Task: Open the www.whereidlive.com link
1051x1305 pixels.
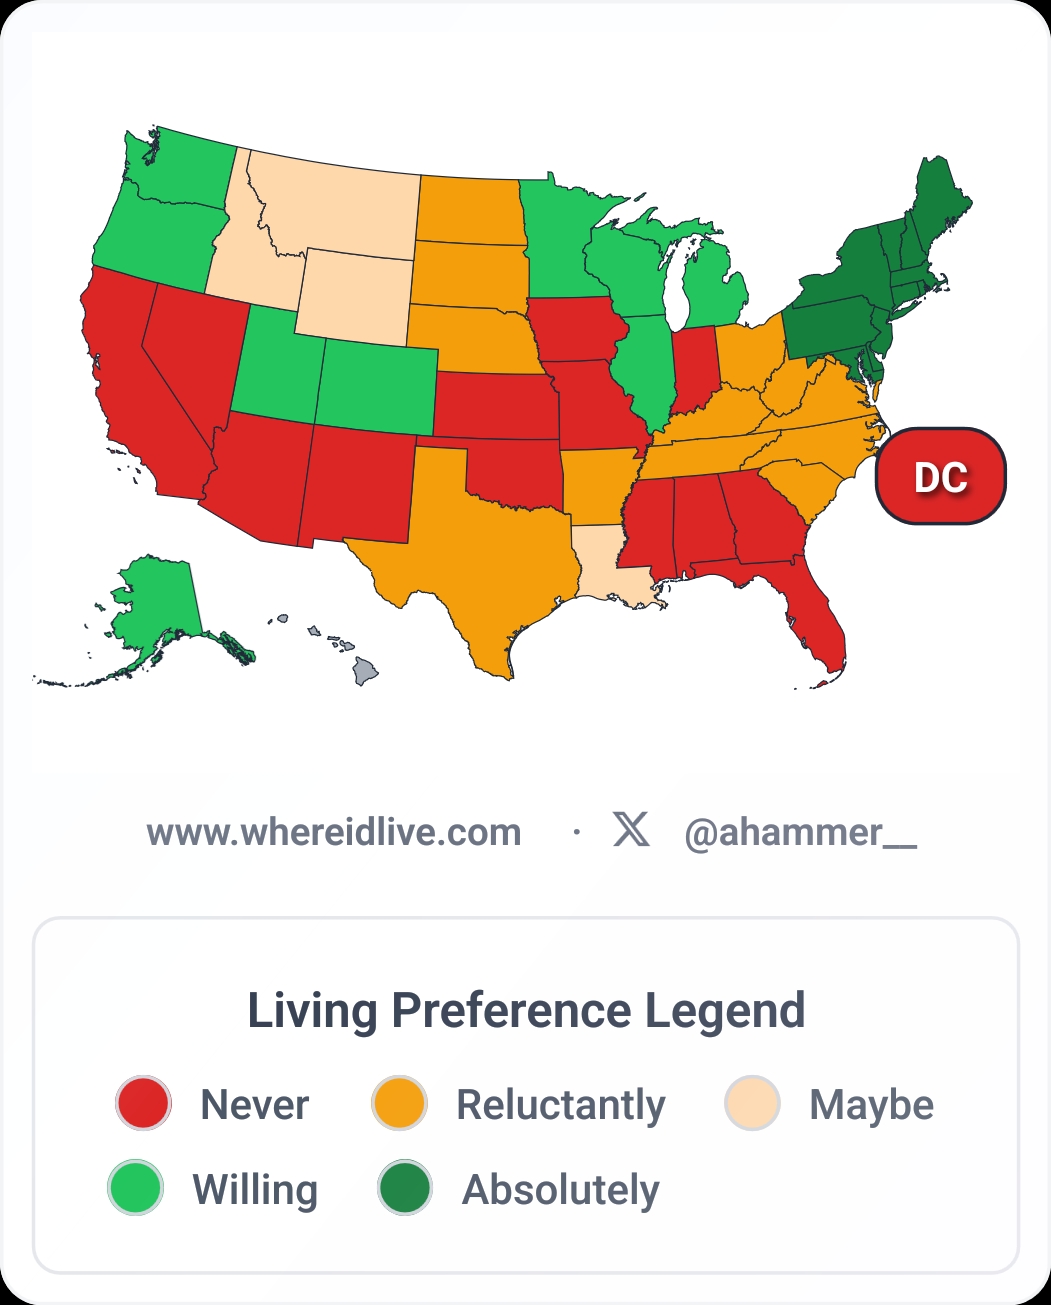Action: [x=334, y=832]
